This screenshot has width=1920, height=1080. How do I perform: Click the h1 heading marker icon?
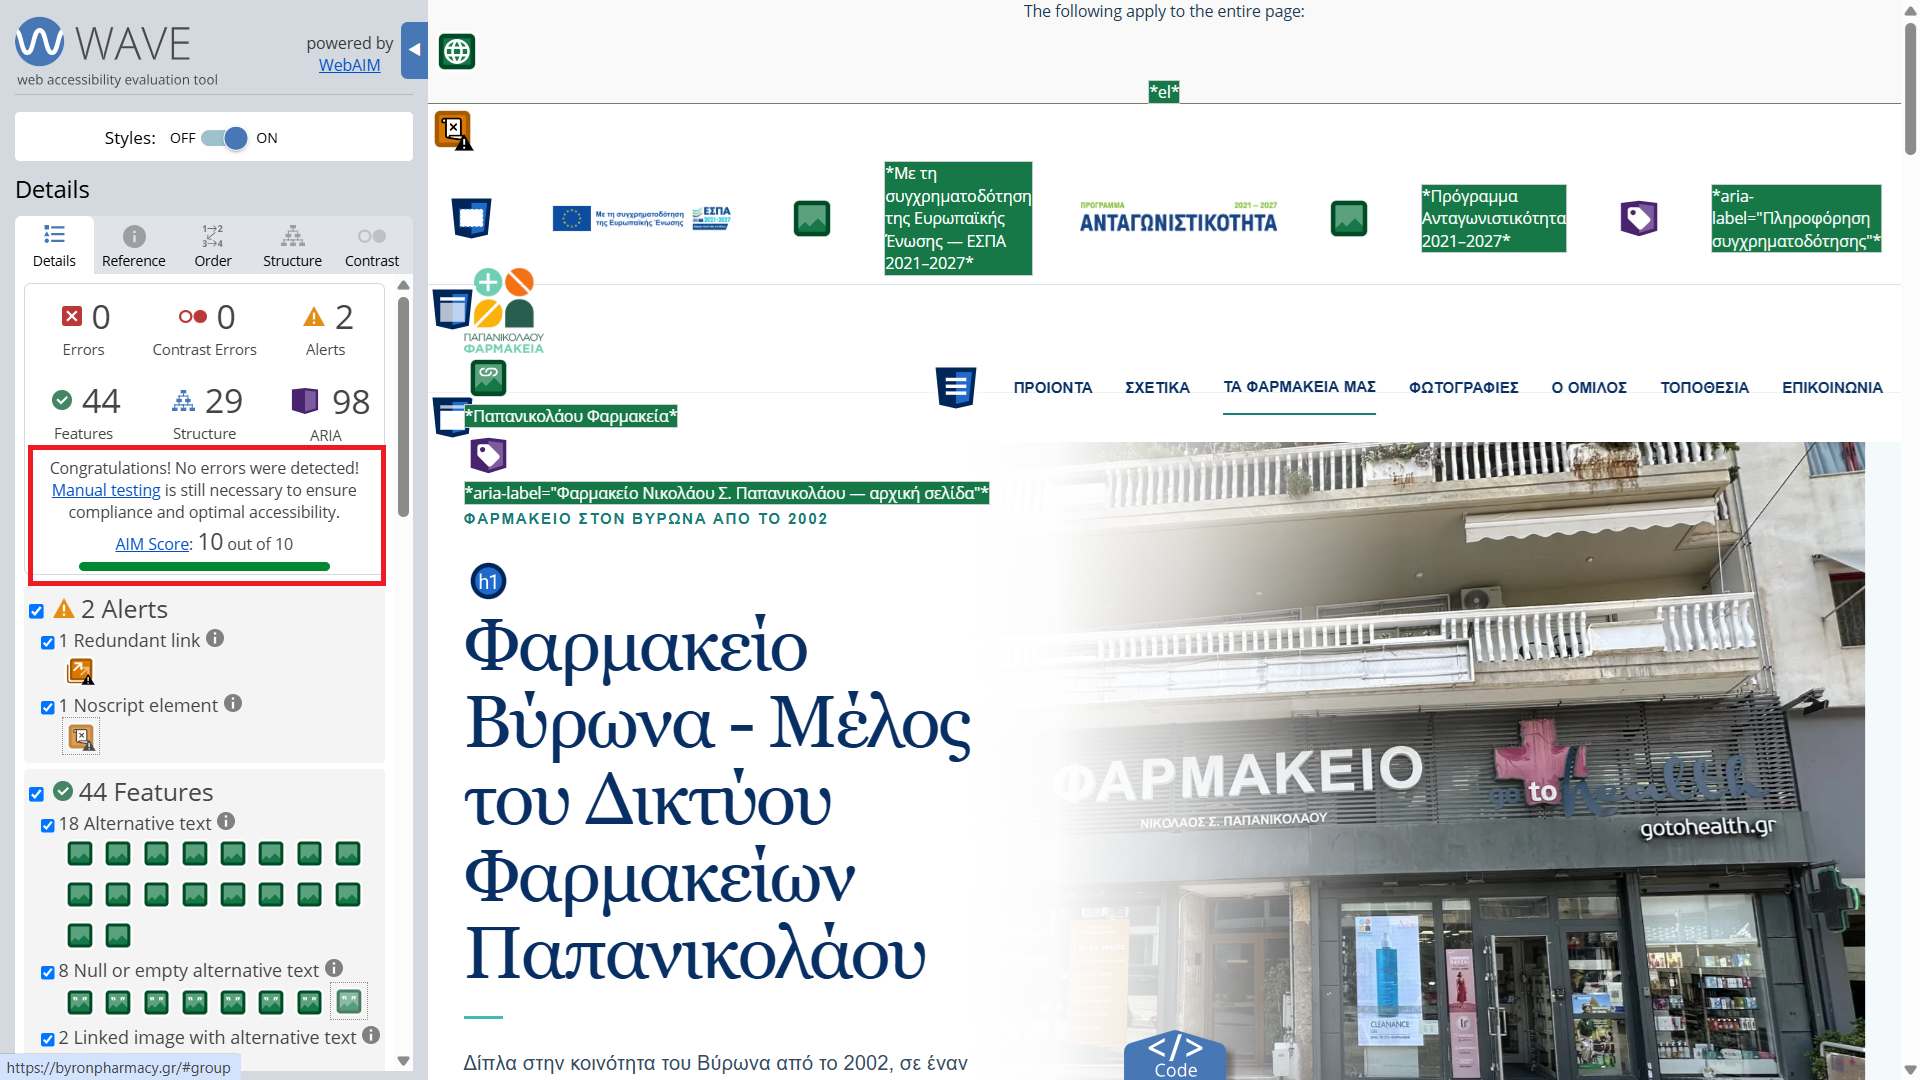tap(488, 581)
